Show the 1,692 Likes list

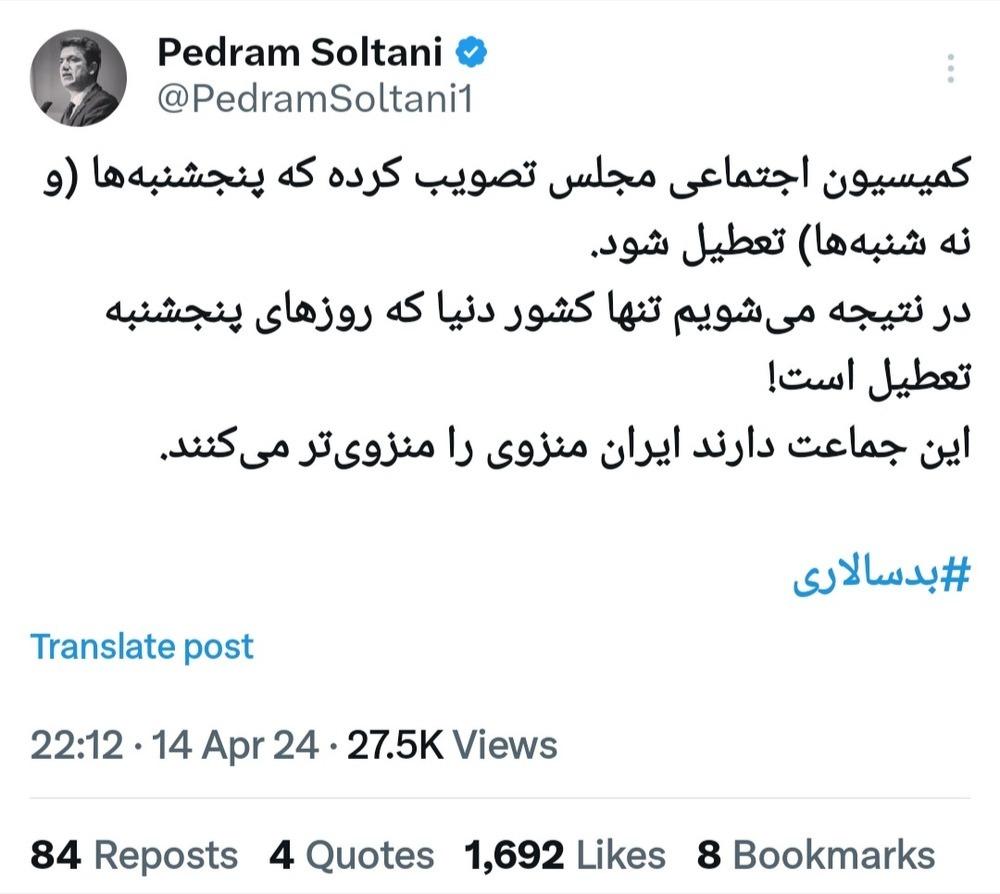(x=565, y=855)
